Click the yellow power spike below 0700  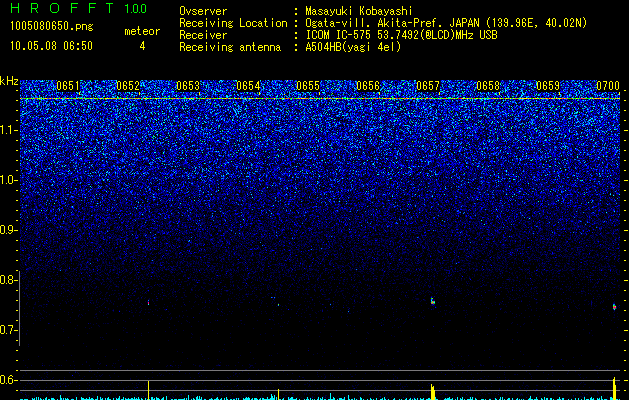[x=615, y=388]
